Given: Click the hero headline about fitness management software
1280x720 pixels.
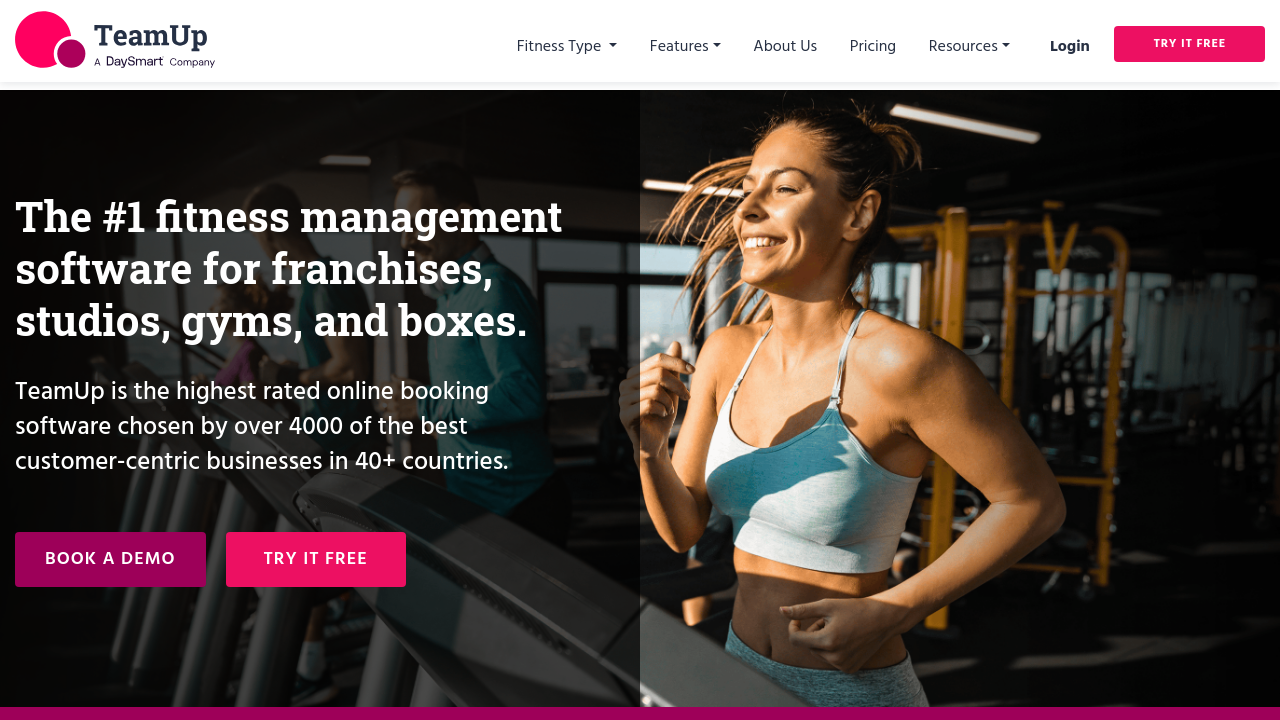Looking at the screenshot, I should [289, 269].
